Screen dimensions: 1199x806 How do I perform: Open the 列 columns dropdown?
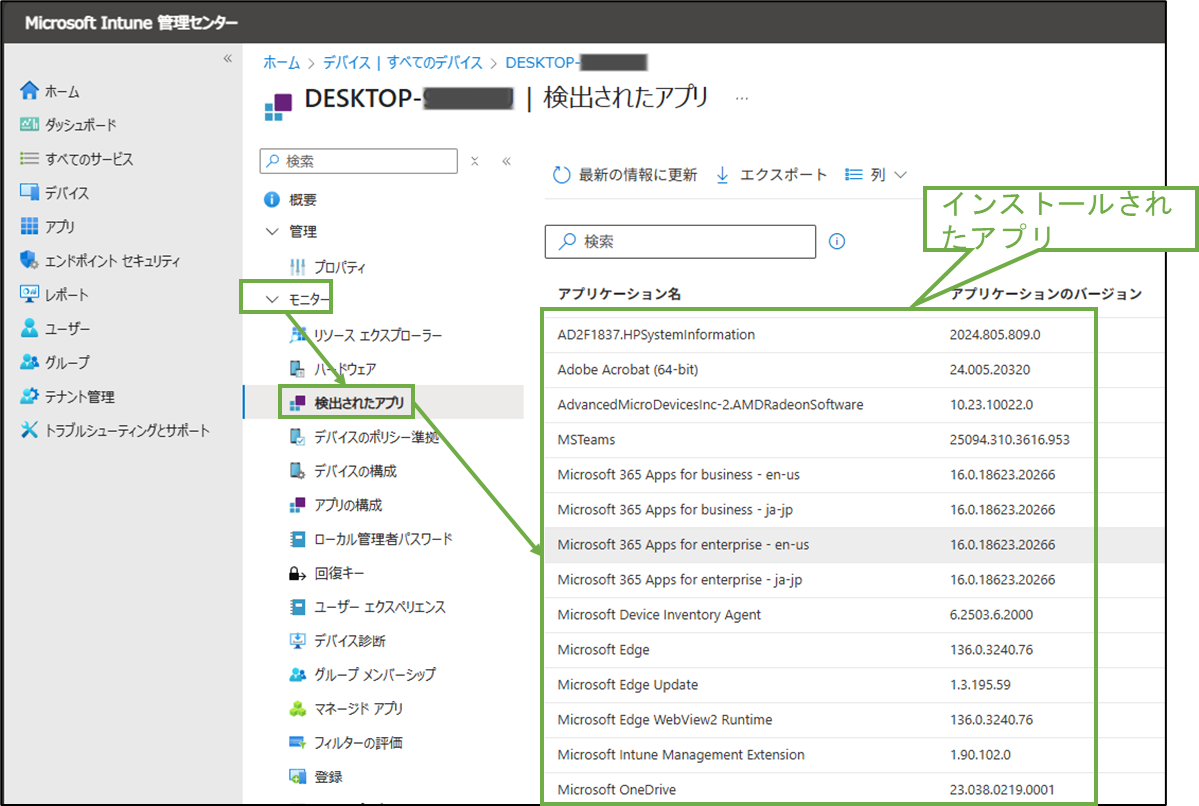tap(876, 174)
